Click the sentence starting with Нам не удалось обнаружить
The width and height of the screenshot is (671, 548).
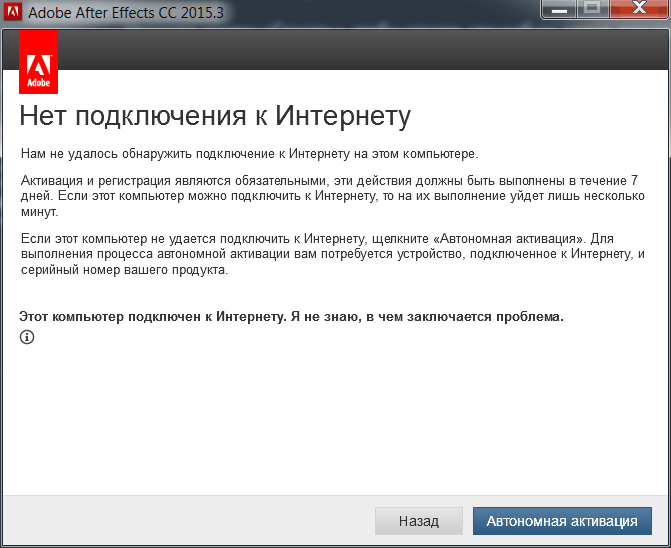point(249,154)
